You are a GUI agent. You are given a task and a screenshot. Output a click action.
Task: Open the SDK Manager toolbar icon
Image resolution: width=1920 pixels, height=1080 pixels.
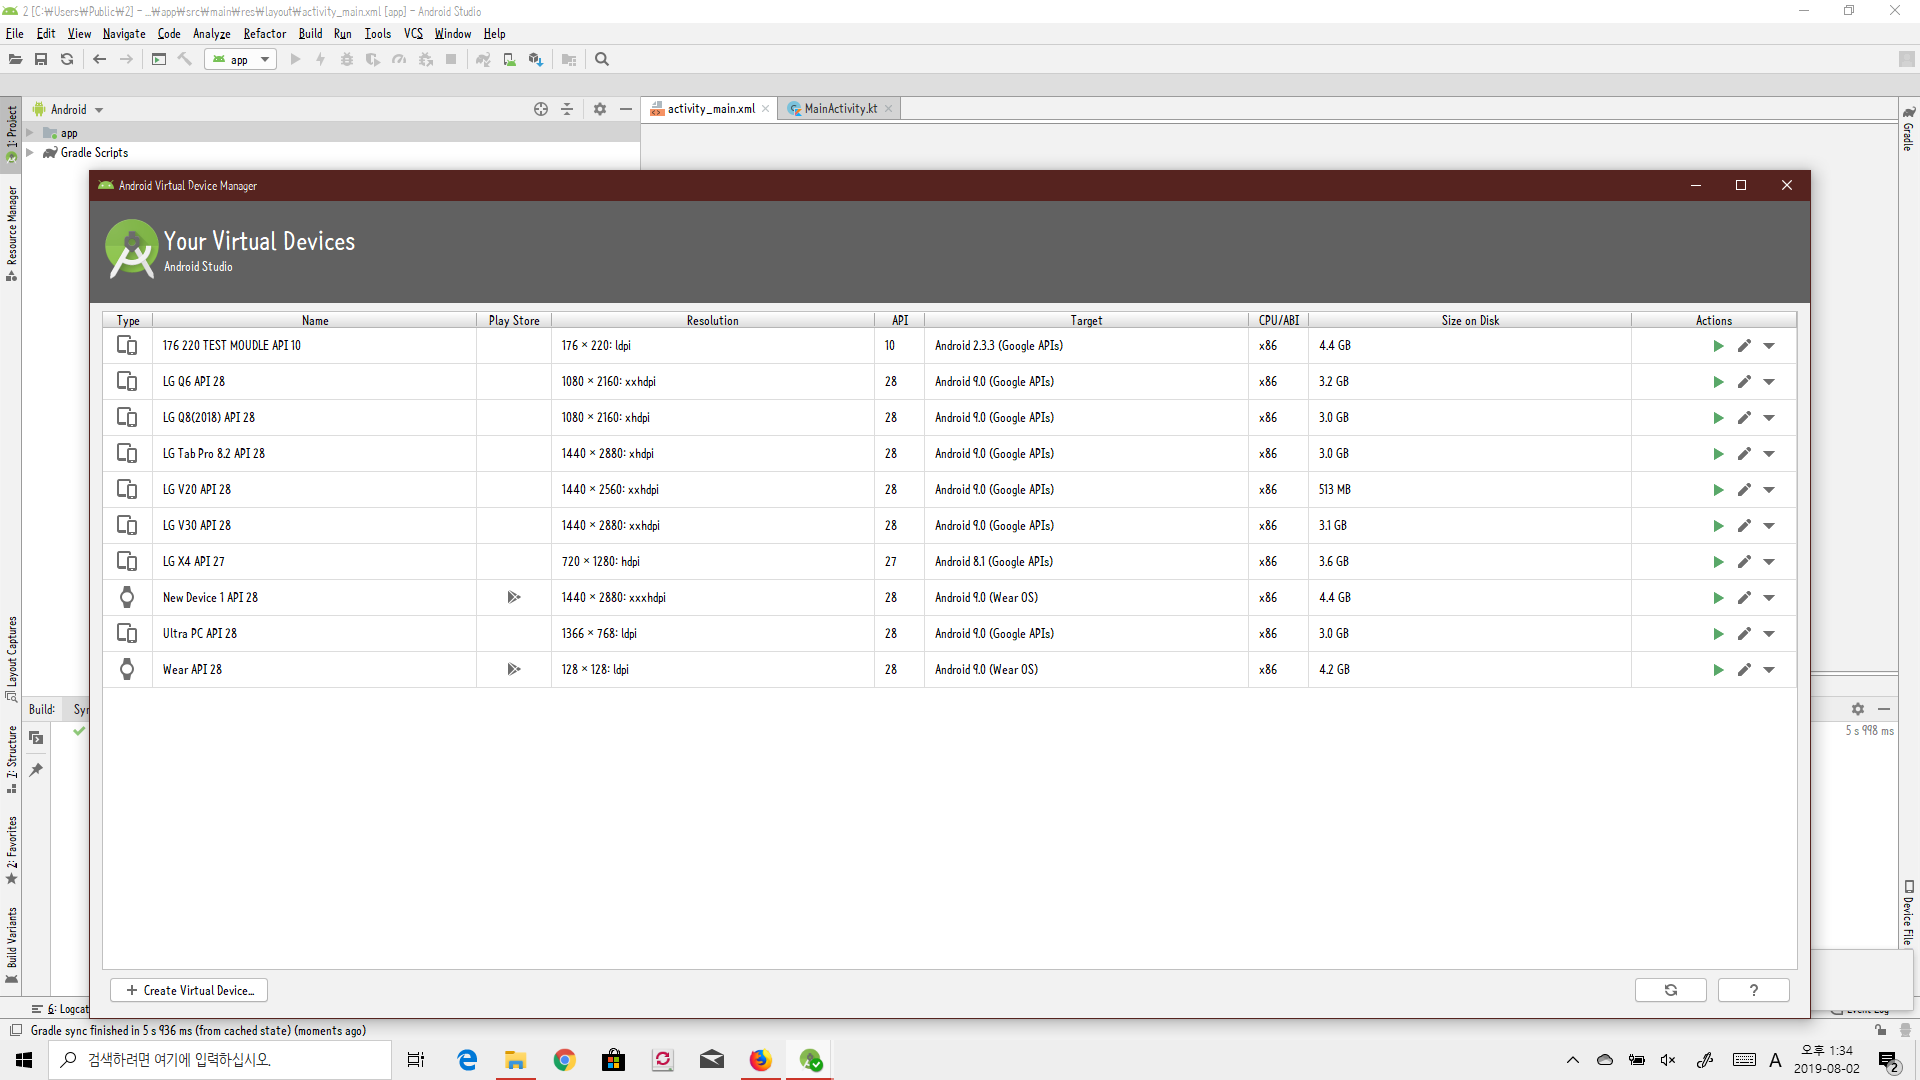(x=536, y=60)
